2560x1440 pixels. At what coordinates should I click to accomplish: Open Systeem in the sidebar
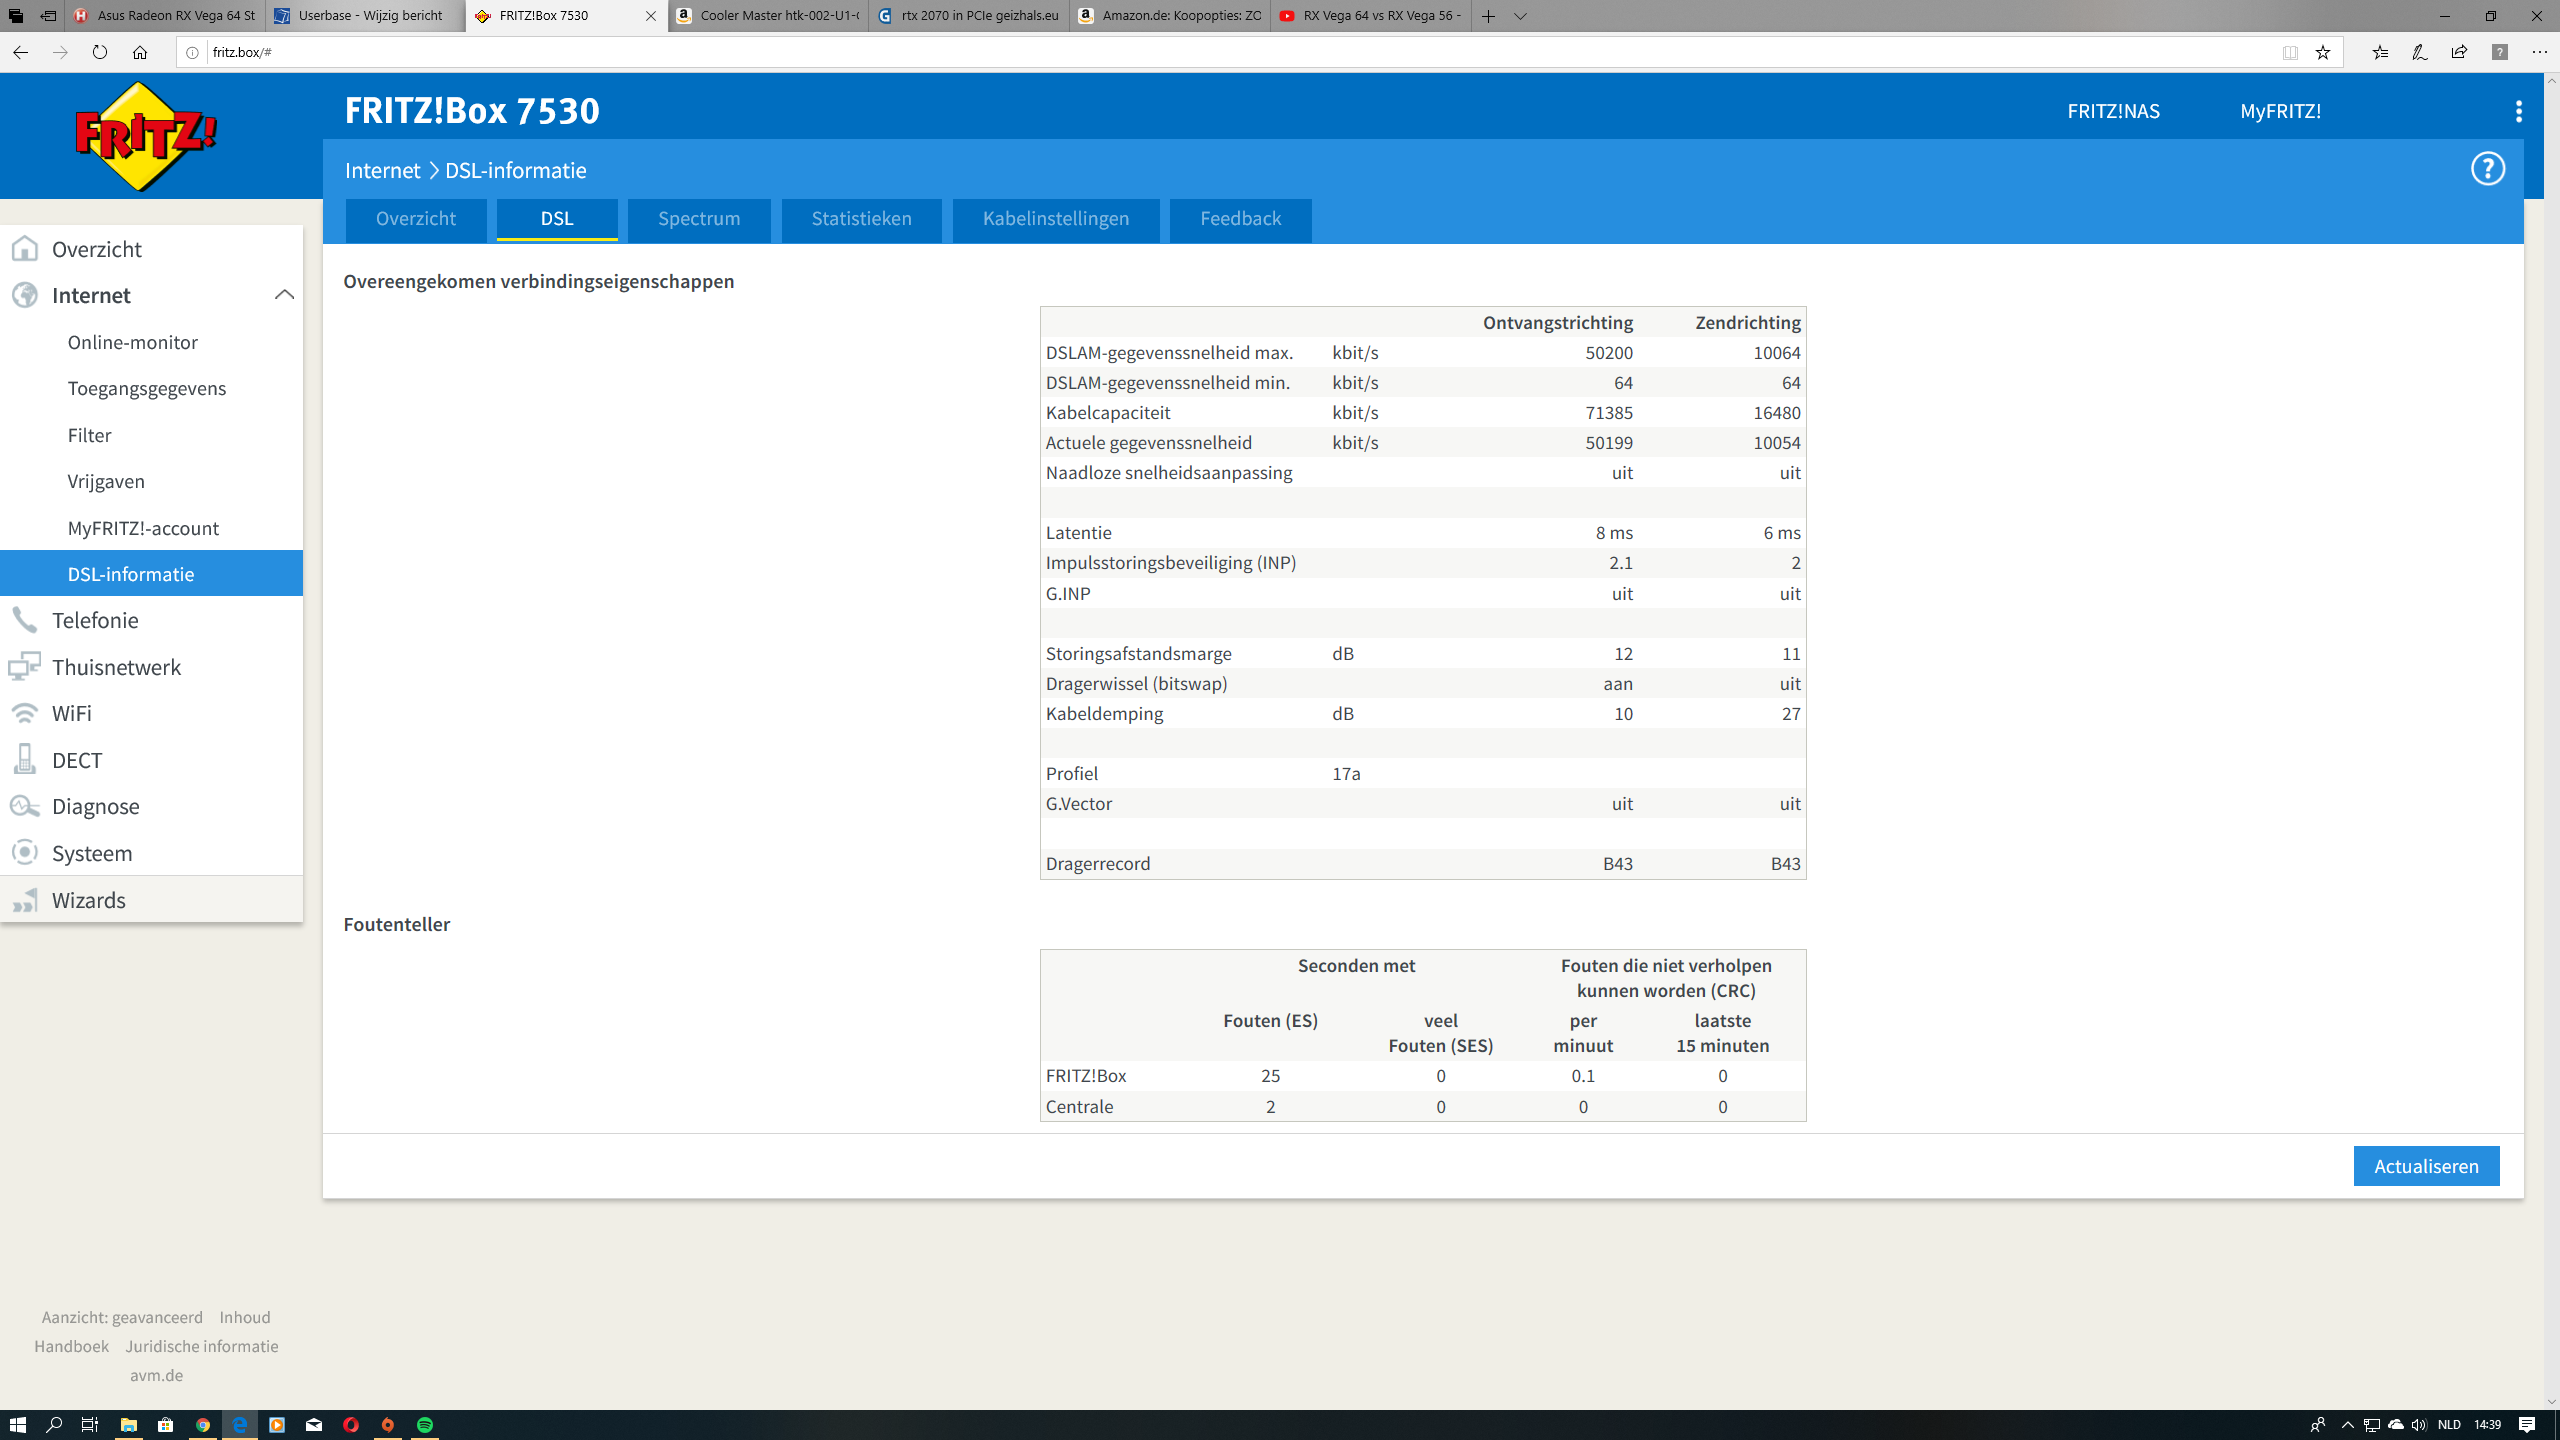point(92,853)
